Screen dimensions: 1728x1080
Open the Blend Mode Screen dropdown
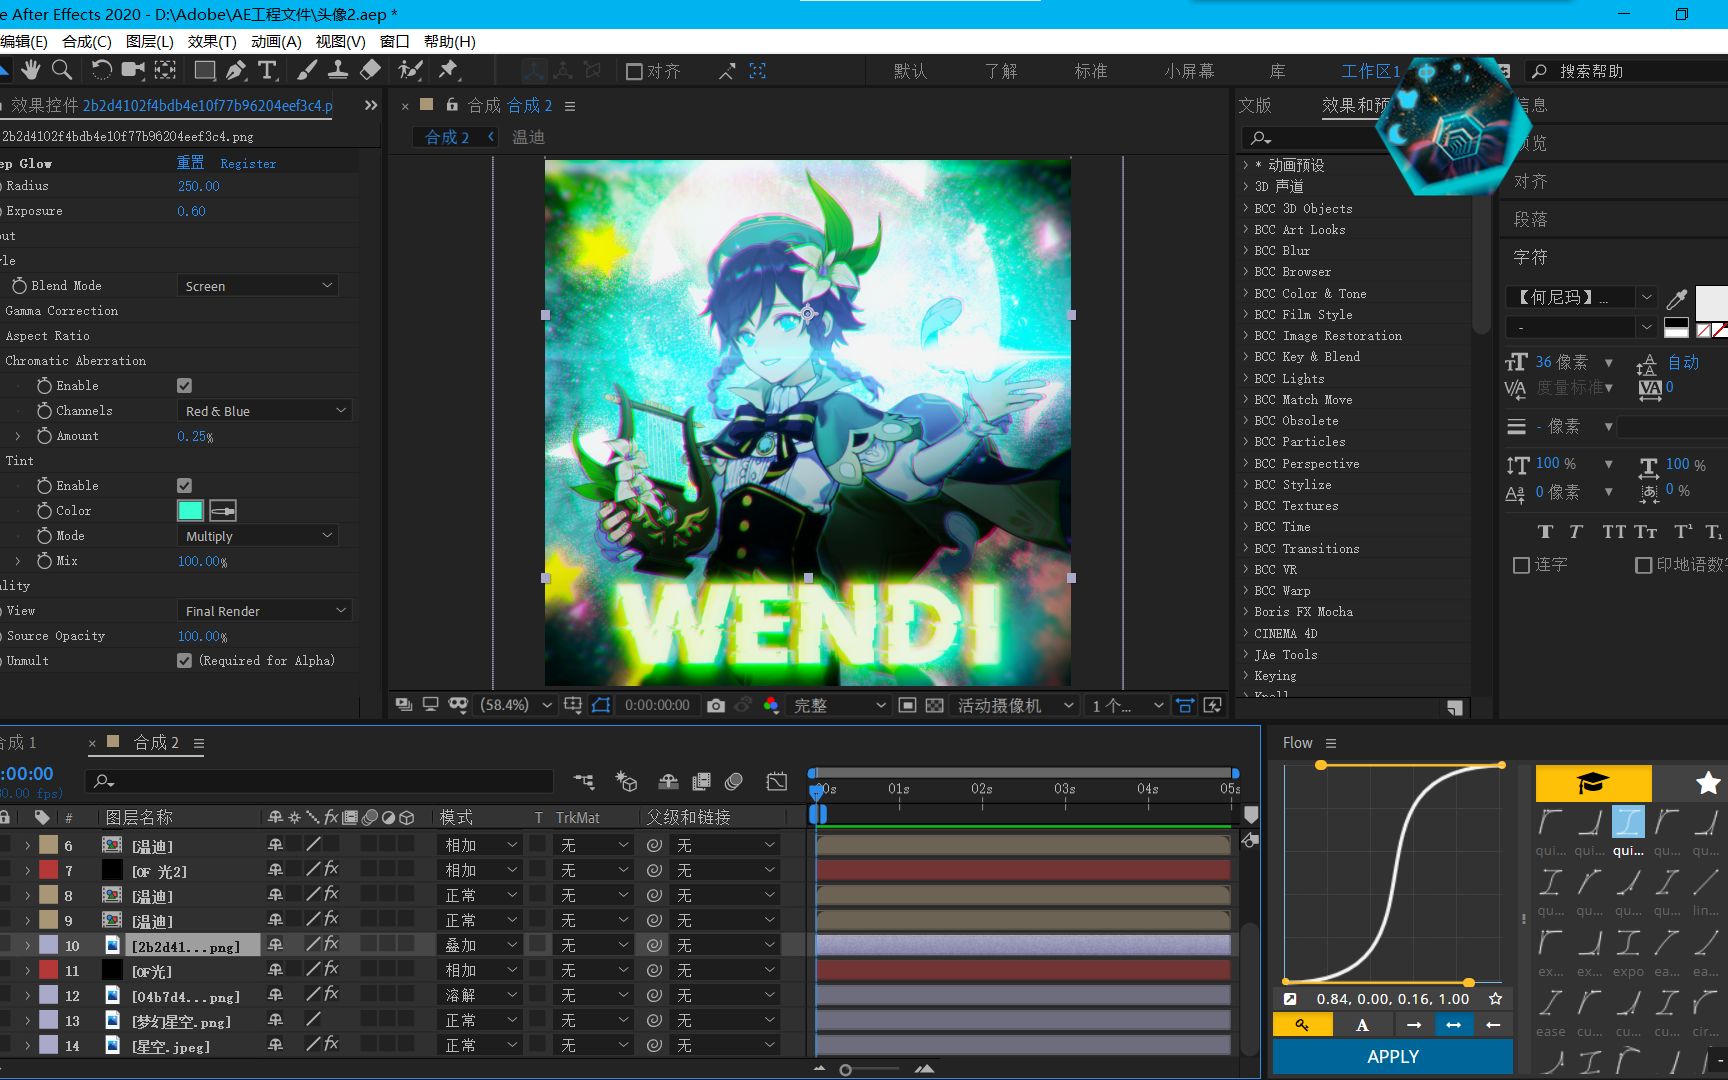click(258, 286)
